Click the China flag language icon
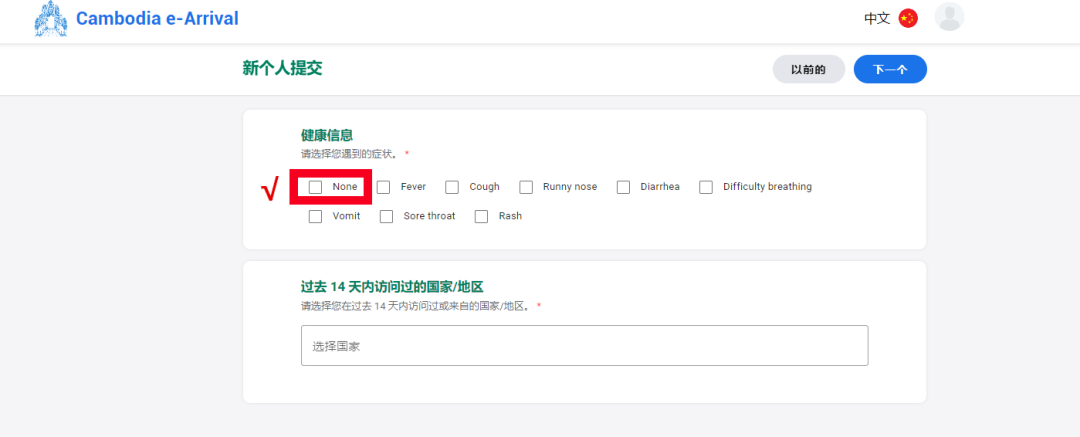1080x437 pixels. [908, 18]
